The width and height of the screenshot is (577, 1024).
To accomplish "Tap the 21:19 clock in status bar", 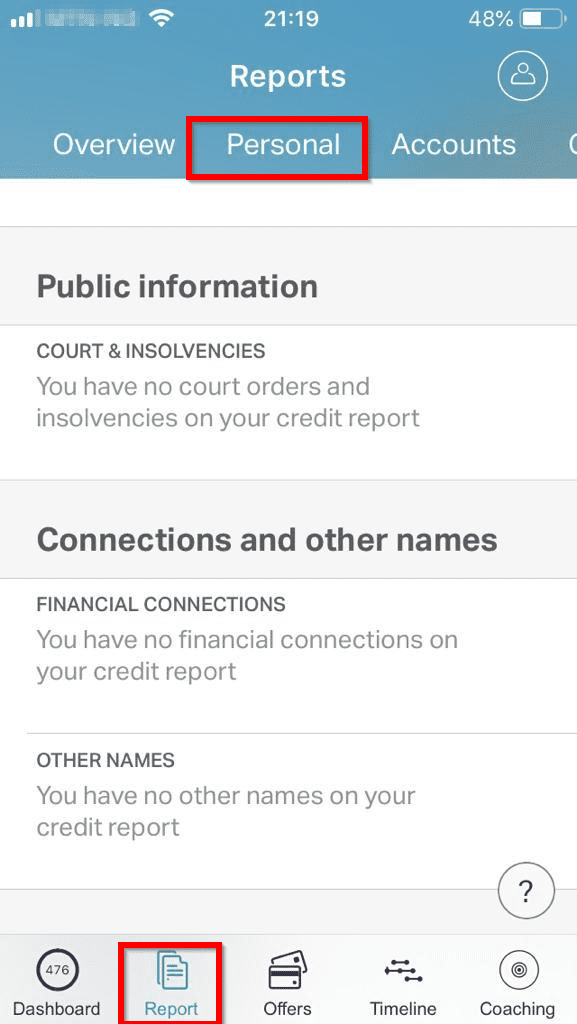I will tap(291, 19).
